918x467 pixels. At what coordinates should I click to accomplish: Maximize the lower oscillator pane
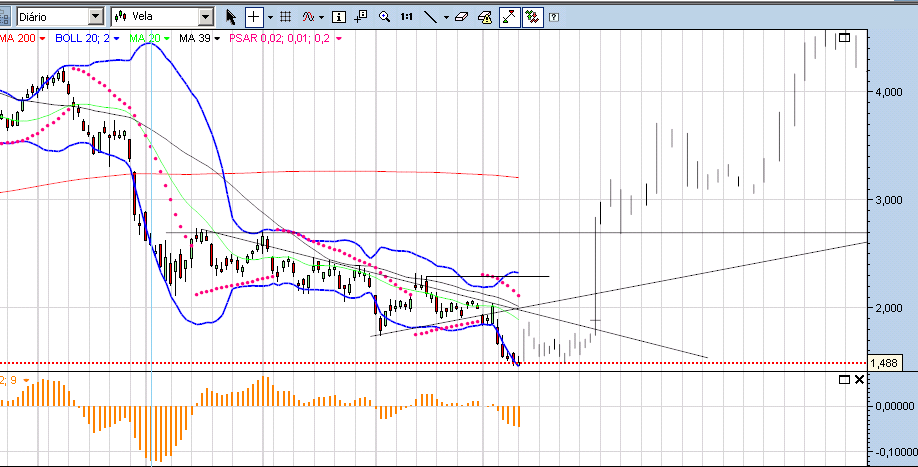click(x=844, y=380)
